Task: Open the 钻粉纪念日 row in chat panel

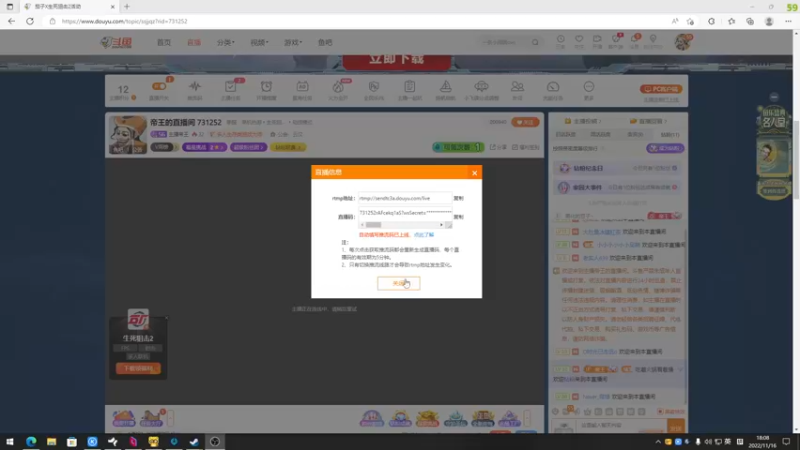Action: pyautogui.click(x=617, y=168)
